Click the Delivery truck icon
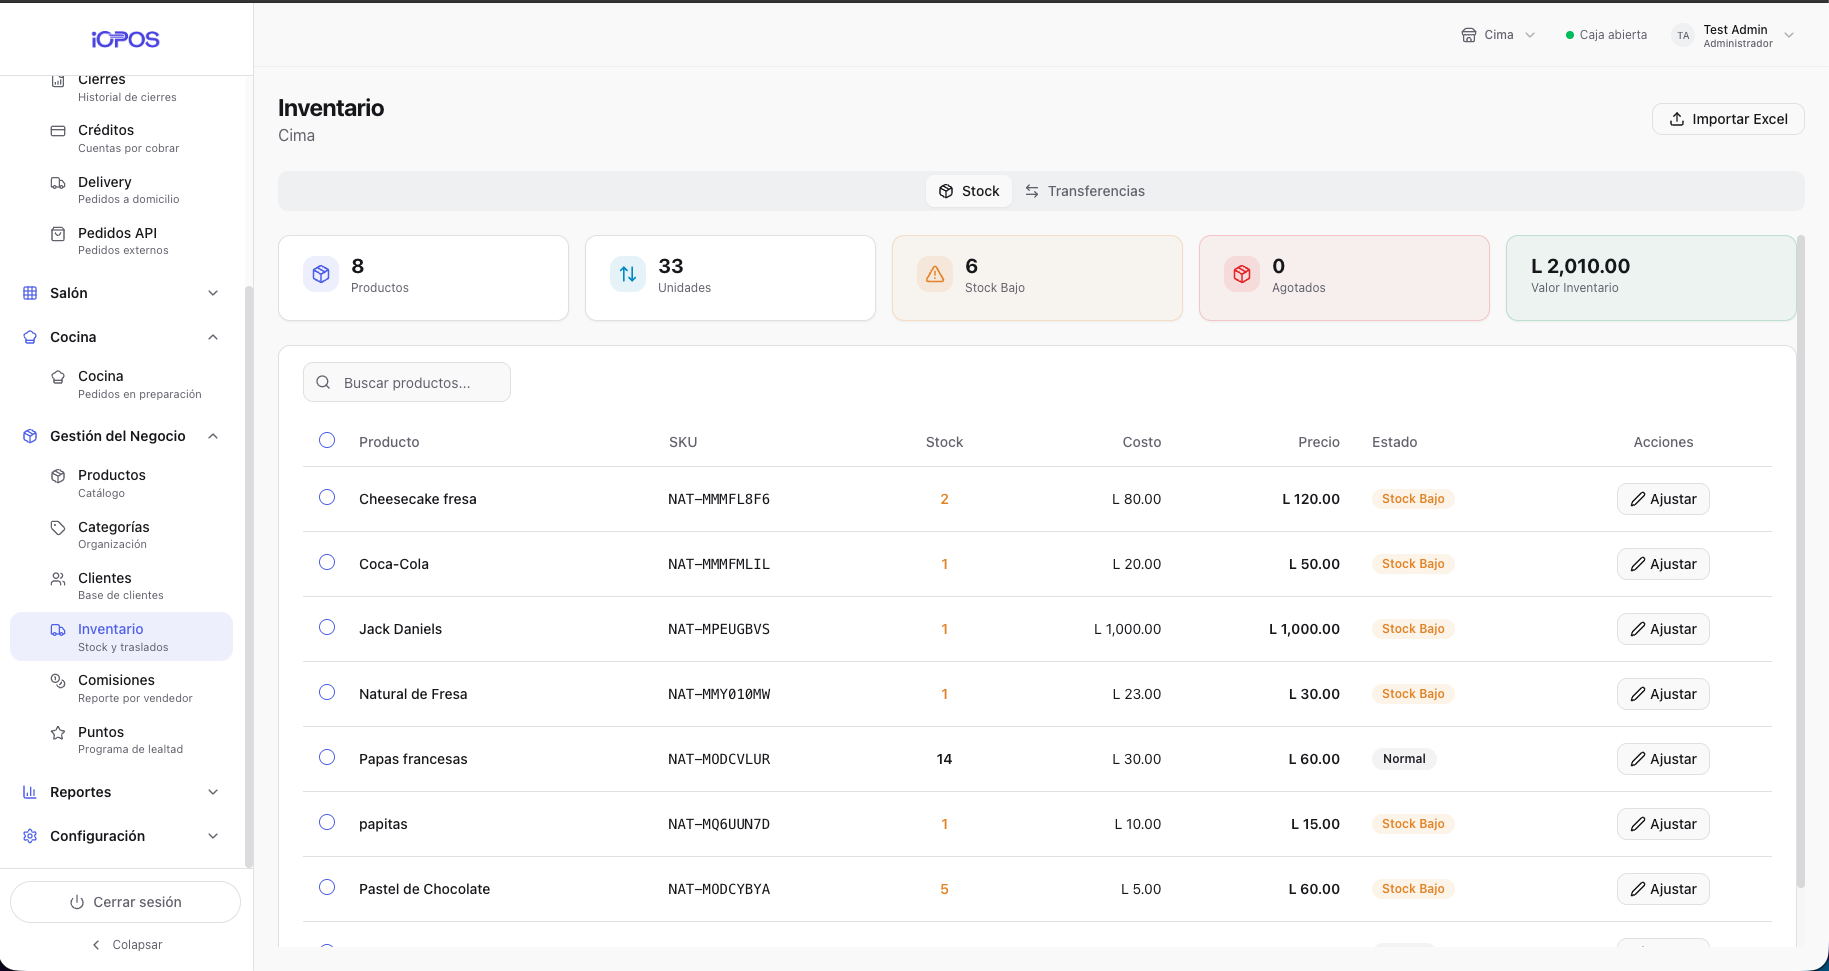 click(58, 183)
